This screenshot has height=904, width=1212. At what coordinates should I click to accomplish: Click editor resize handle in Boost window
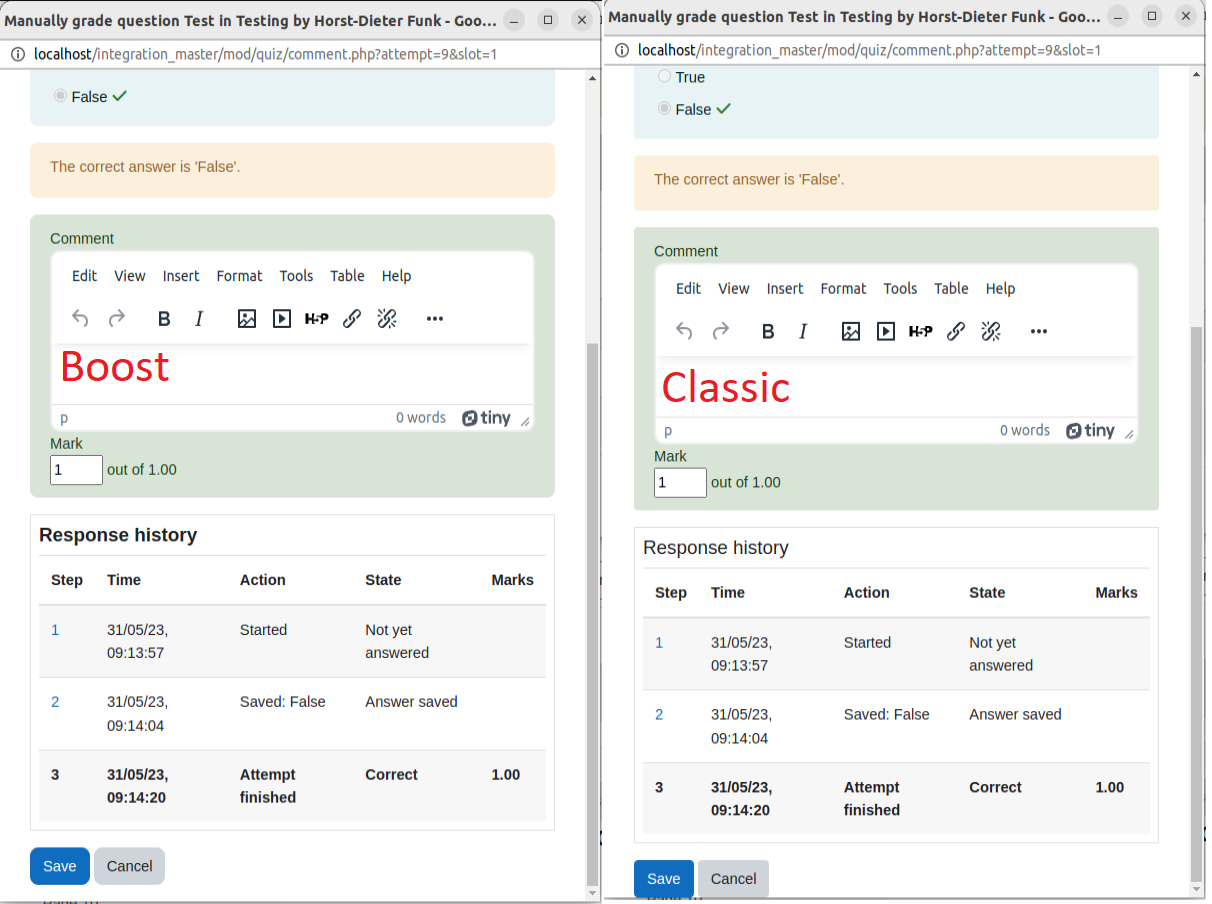(526, 421)
